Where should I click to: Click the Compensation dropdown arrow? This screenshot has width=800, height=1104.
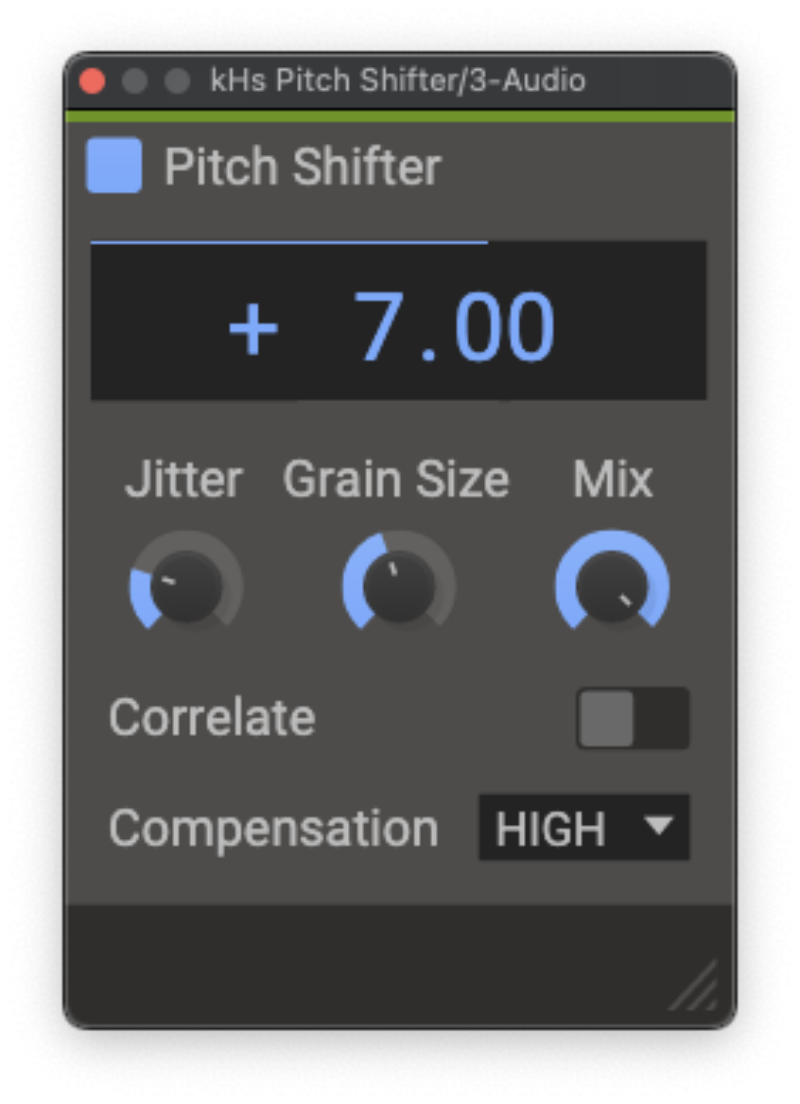pyautogui.click(x=658, y=826)
